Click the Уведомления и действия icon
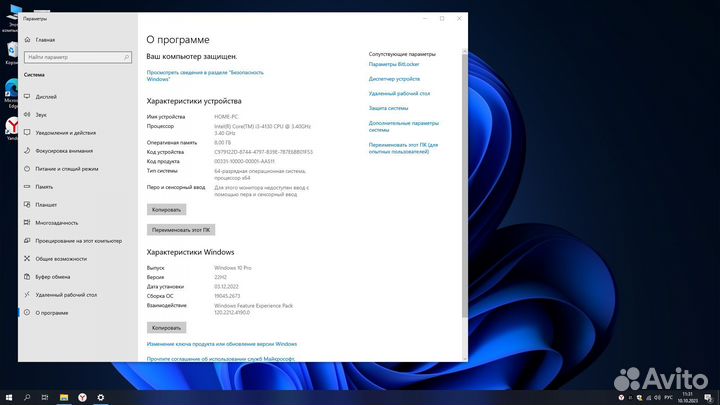This screenshot has height=405, width=720. click(27, 133)
